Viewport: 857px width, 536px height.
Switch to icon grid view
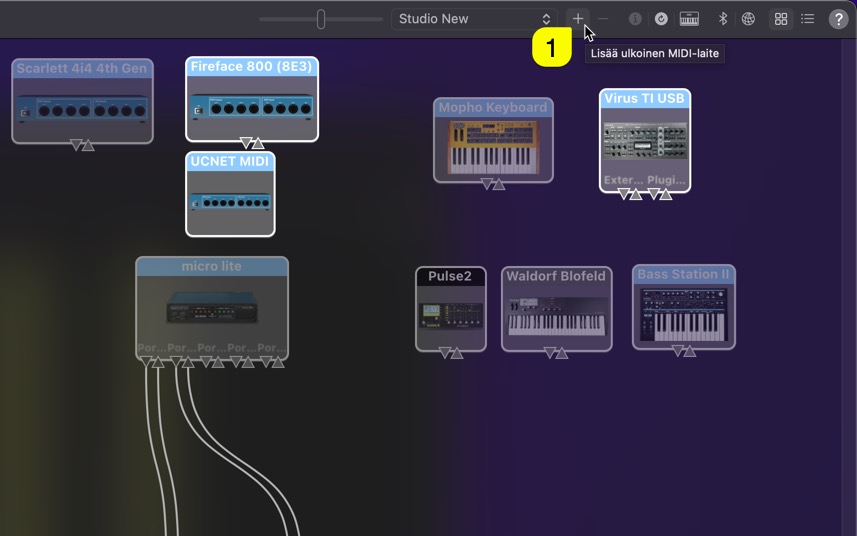781,19
